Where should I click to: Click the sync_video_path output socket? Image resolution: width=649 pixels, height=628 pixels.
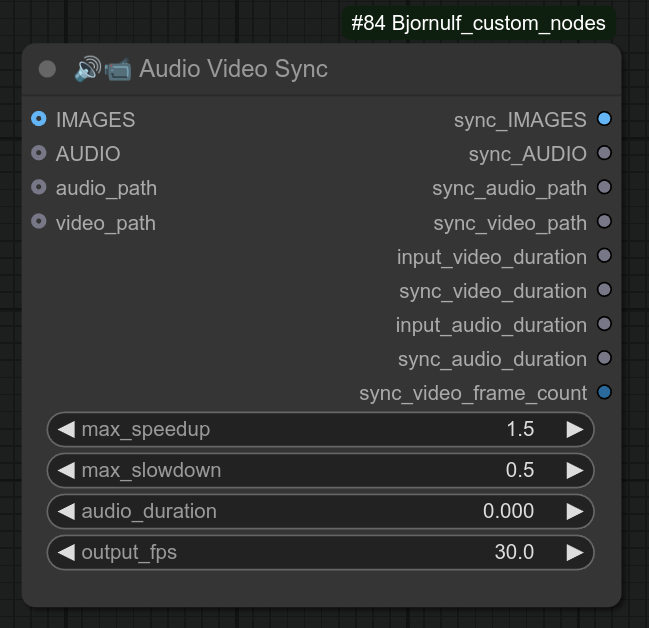[604, 221]
